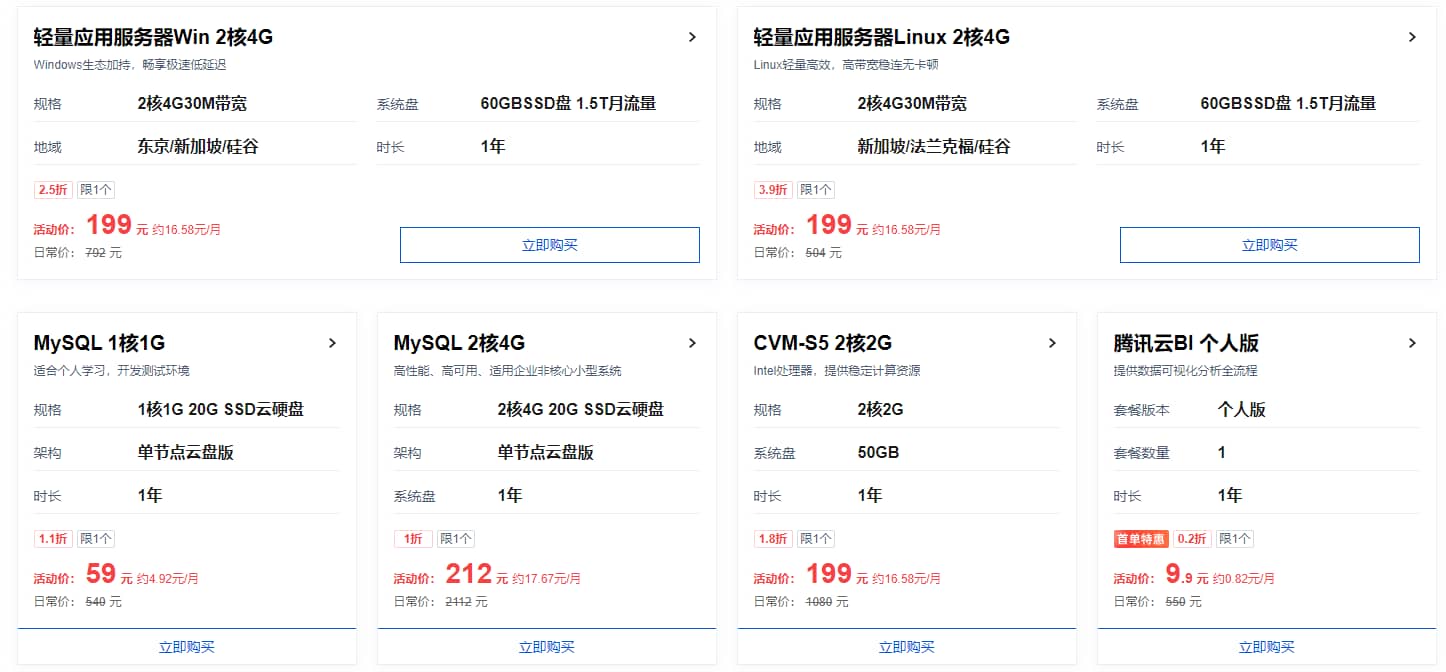Open the 轻量应用服务器Linux 2核4G title
Viewport: 1446px width, 672px height.
coord(881,37)
